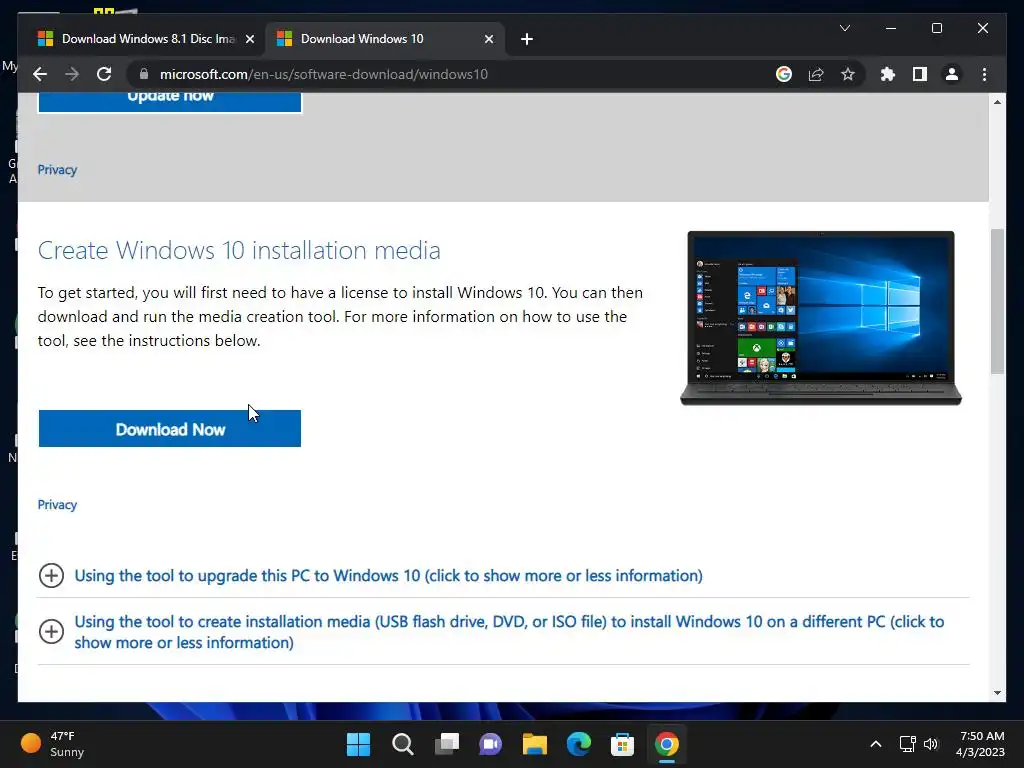This screenshot has width=1024, height=768.
Task: Open Chrome's three-dot menu
Action: pyautogui.click(x=984, y=74)
